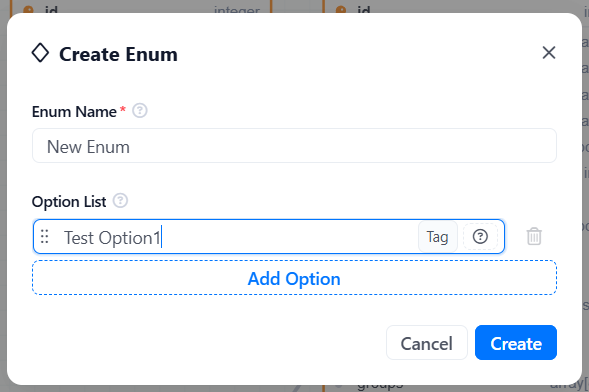
Task: Click the diamond enum icon beside the title
Action: tap(40, 53)
